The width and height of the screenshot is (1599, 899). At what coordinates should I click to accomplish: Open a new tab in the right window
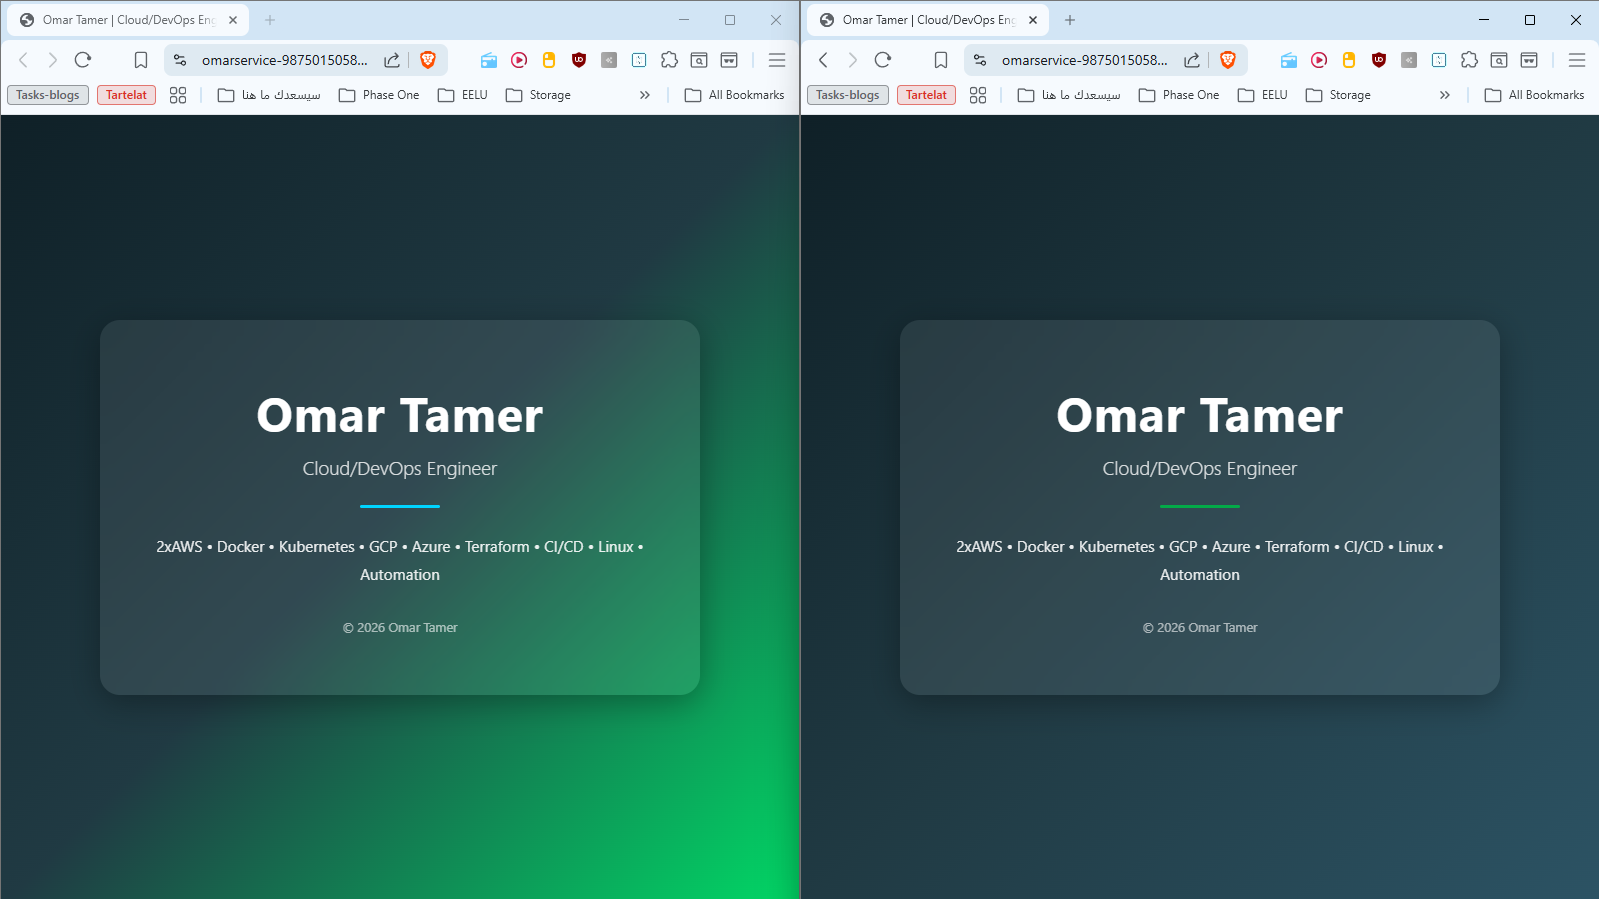[1070, 20]
